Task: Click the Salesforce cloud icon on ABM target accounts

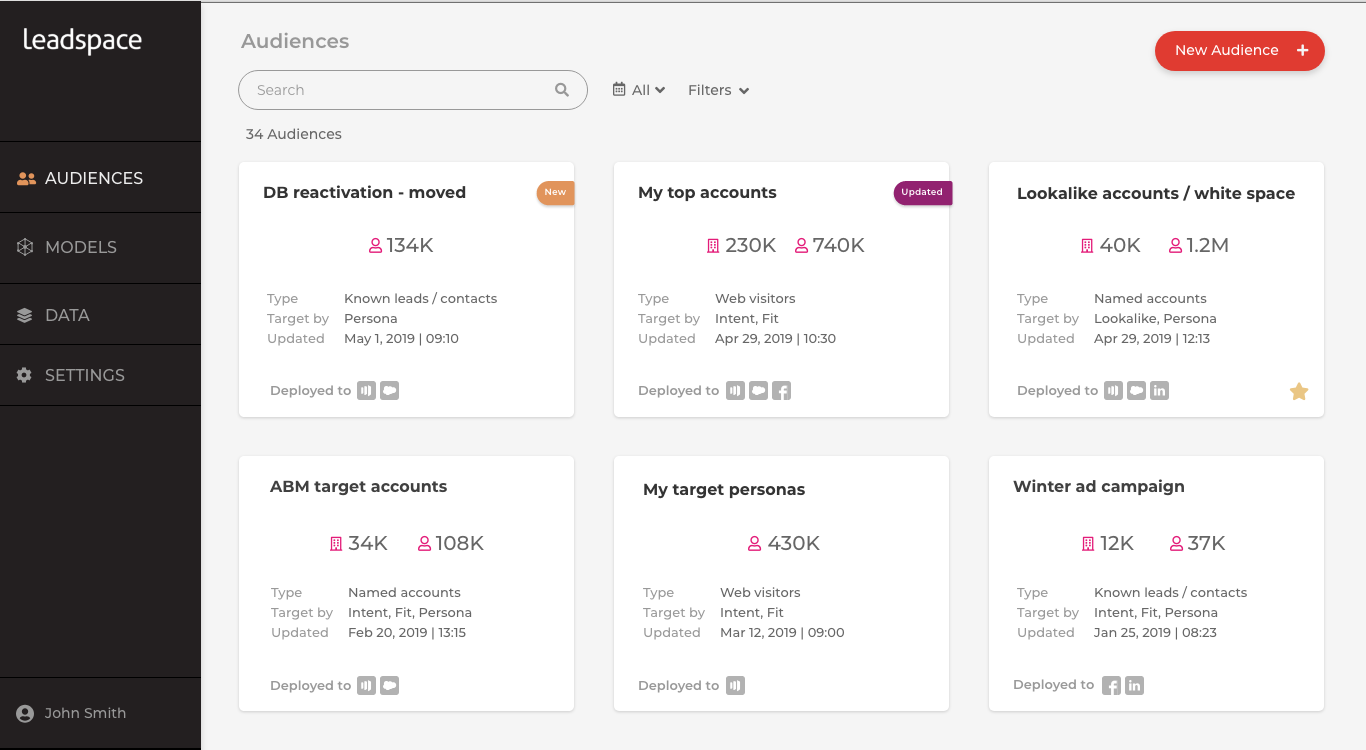Action: pyautogui.click(x=390, y=686)
